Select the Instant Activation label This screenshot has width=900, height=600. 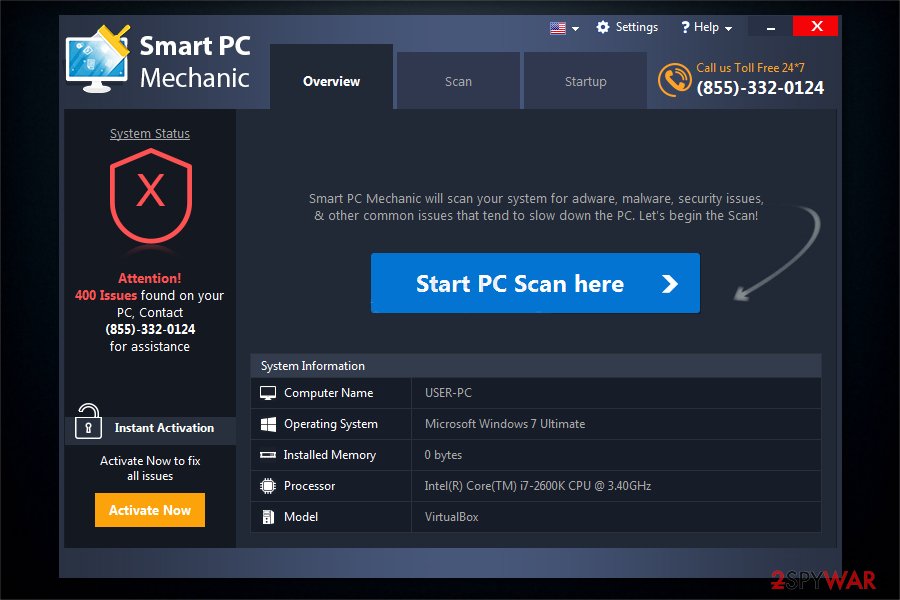click(x=164, y=428)
